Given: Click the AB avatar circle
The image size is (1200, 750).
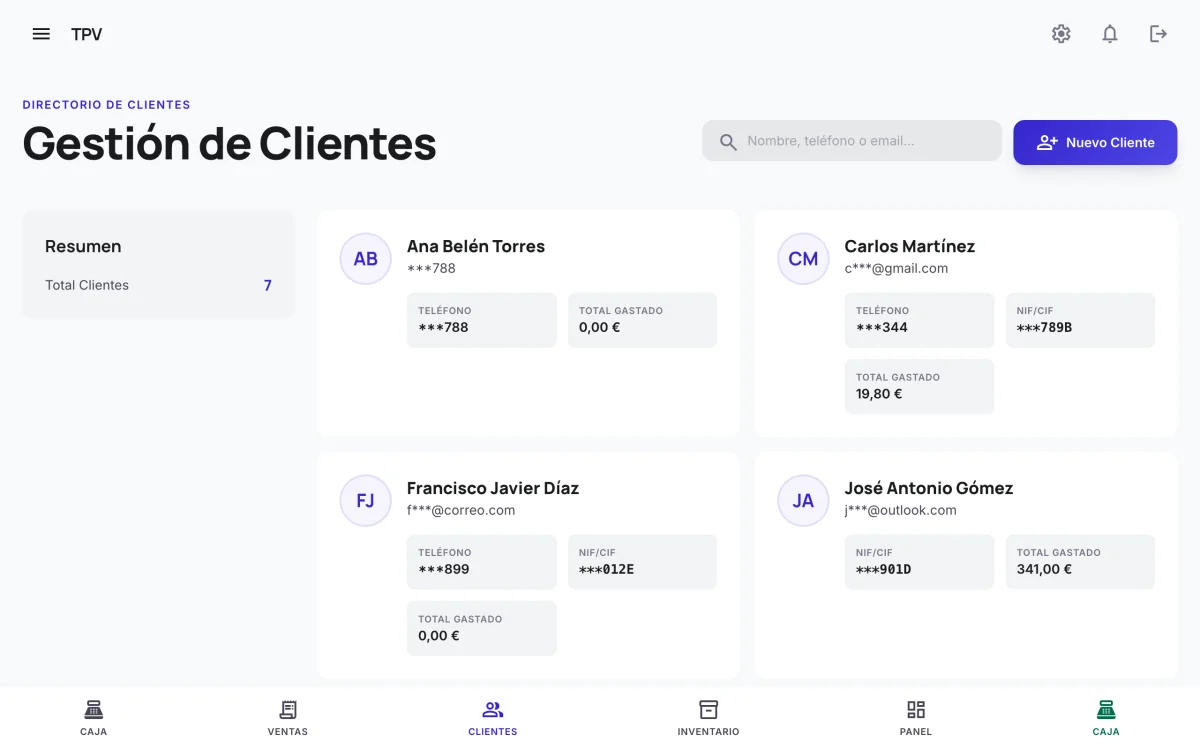Looking at the screenshot, I should pos(365,259).
